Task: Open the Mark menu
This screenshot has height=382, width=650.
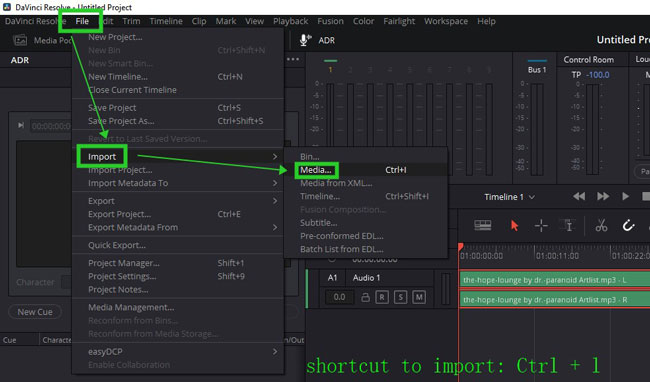Action: [226, 21]
